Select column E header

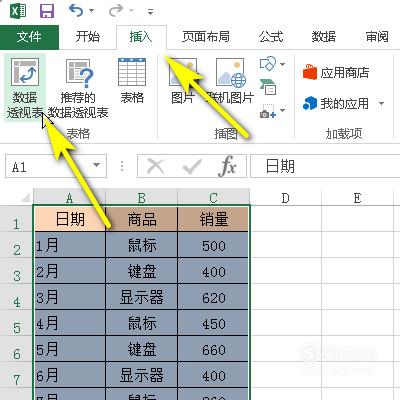pyautogui.click(x=358, y=198)
